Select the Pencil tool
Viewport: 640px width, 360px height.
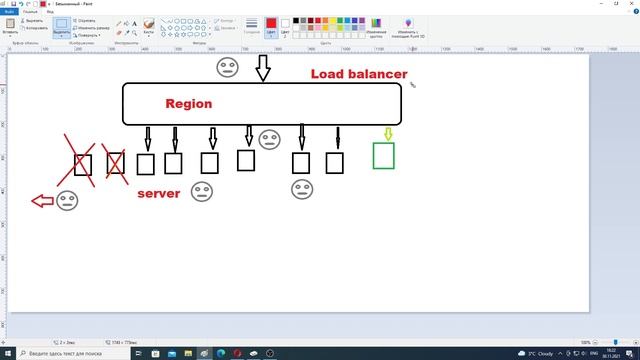119,24
